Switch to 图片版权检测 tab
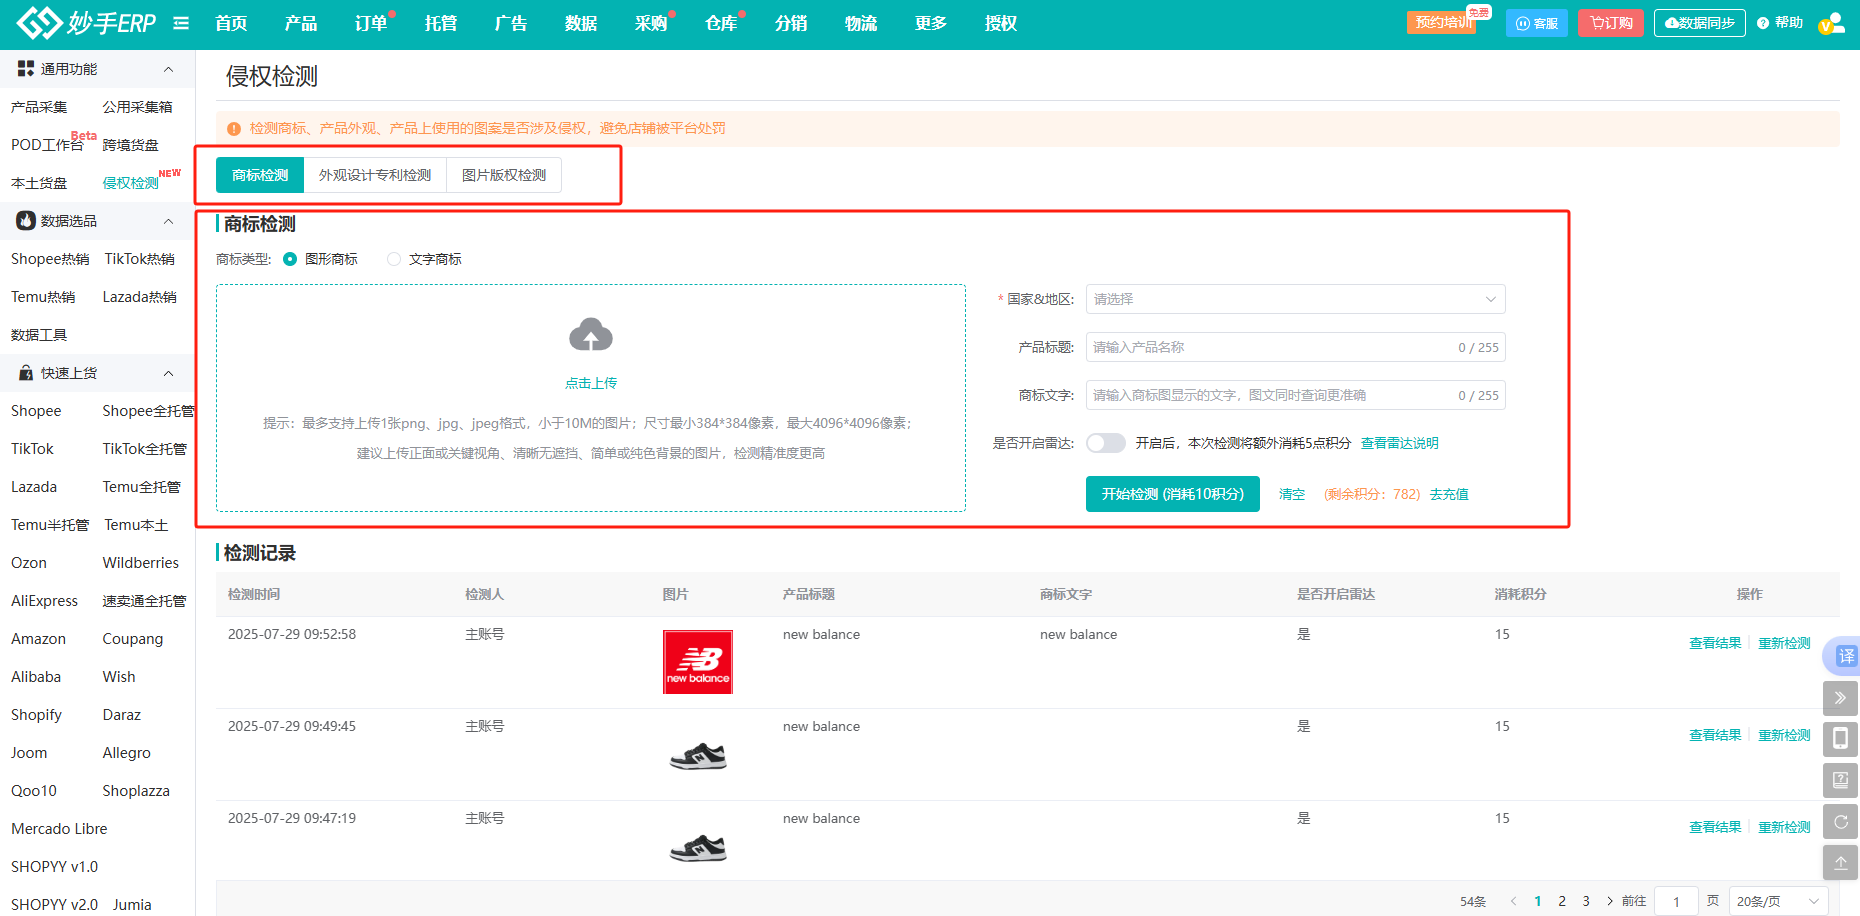 [x=504, y=175]
